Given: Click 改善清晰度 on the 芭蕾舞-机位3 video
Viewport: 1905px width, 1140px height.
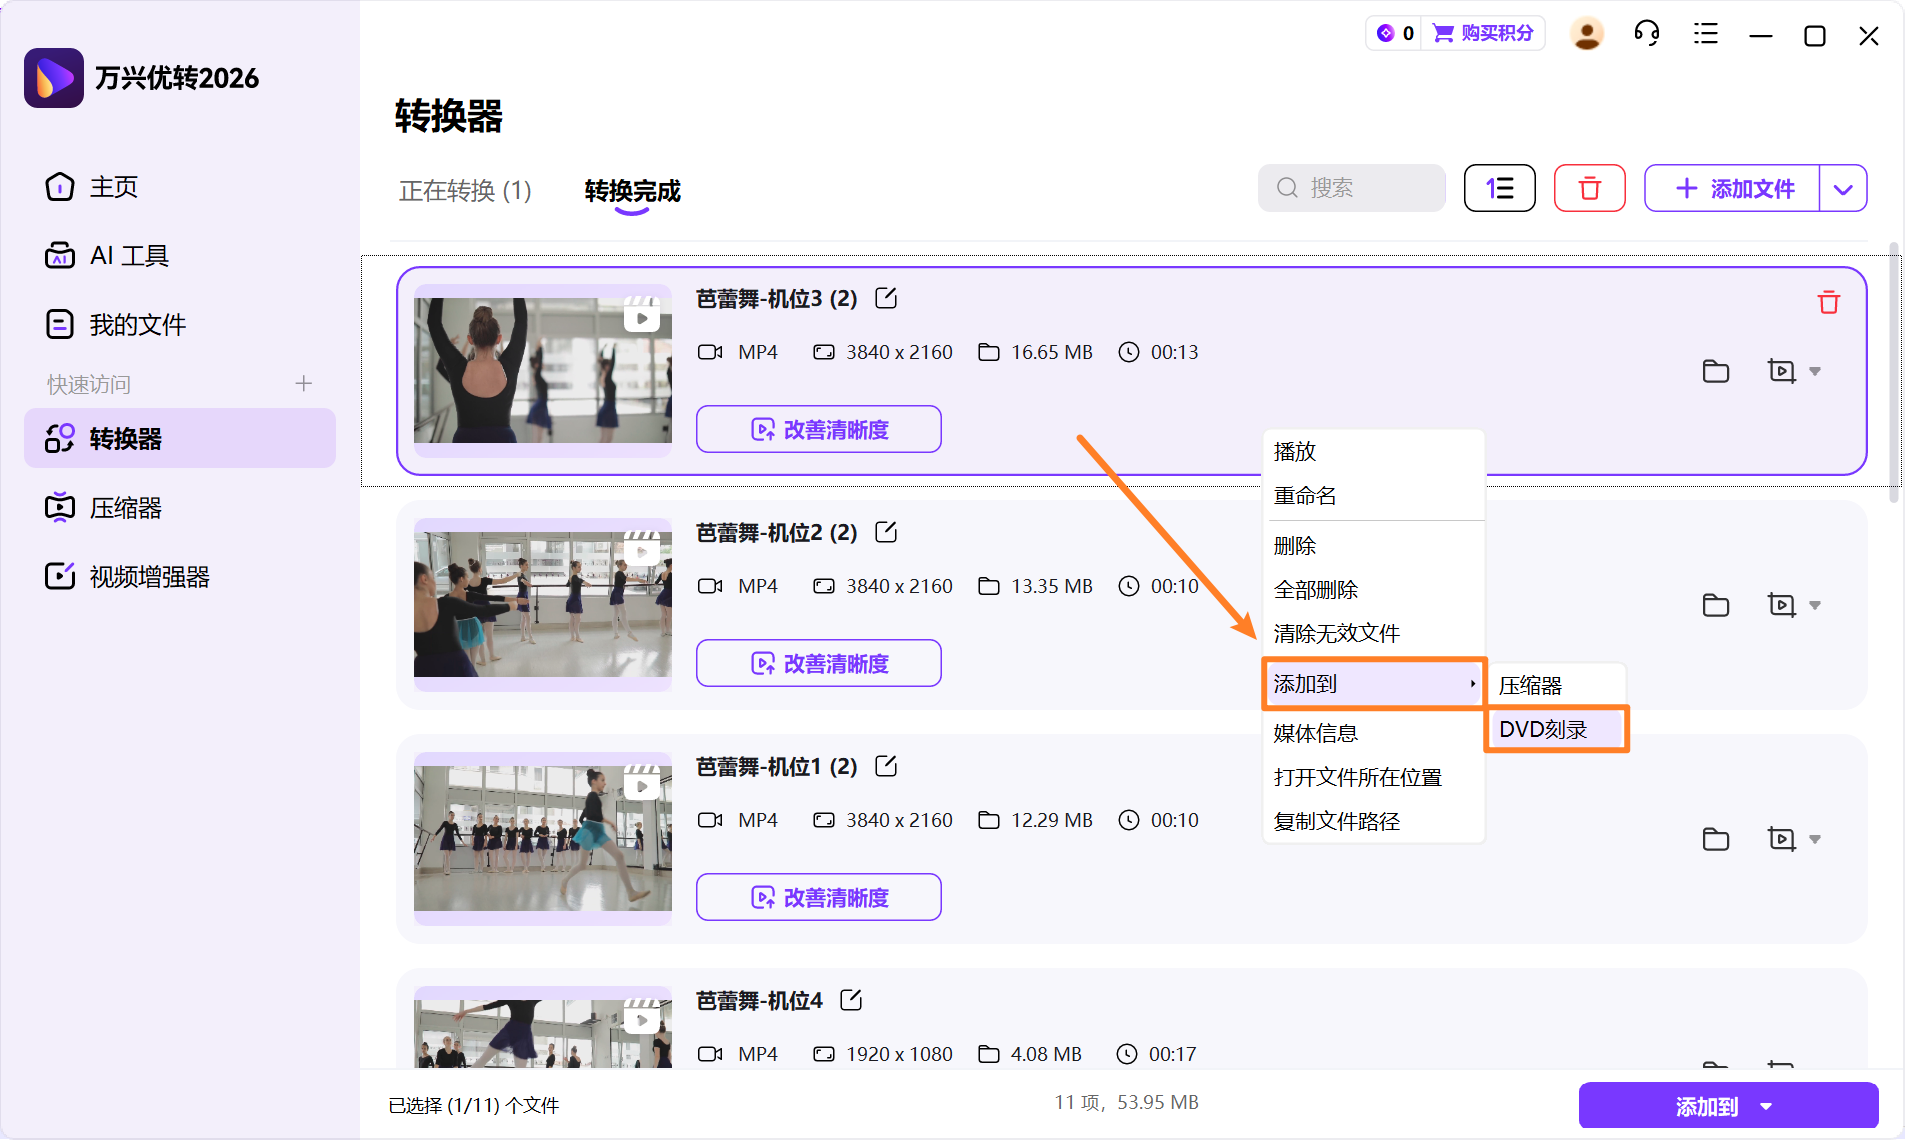Looking at the screenshot, I should tap(818, 429).
